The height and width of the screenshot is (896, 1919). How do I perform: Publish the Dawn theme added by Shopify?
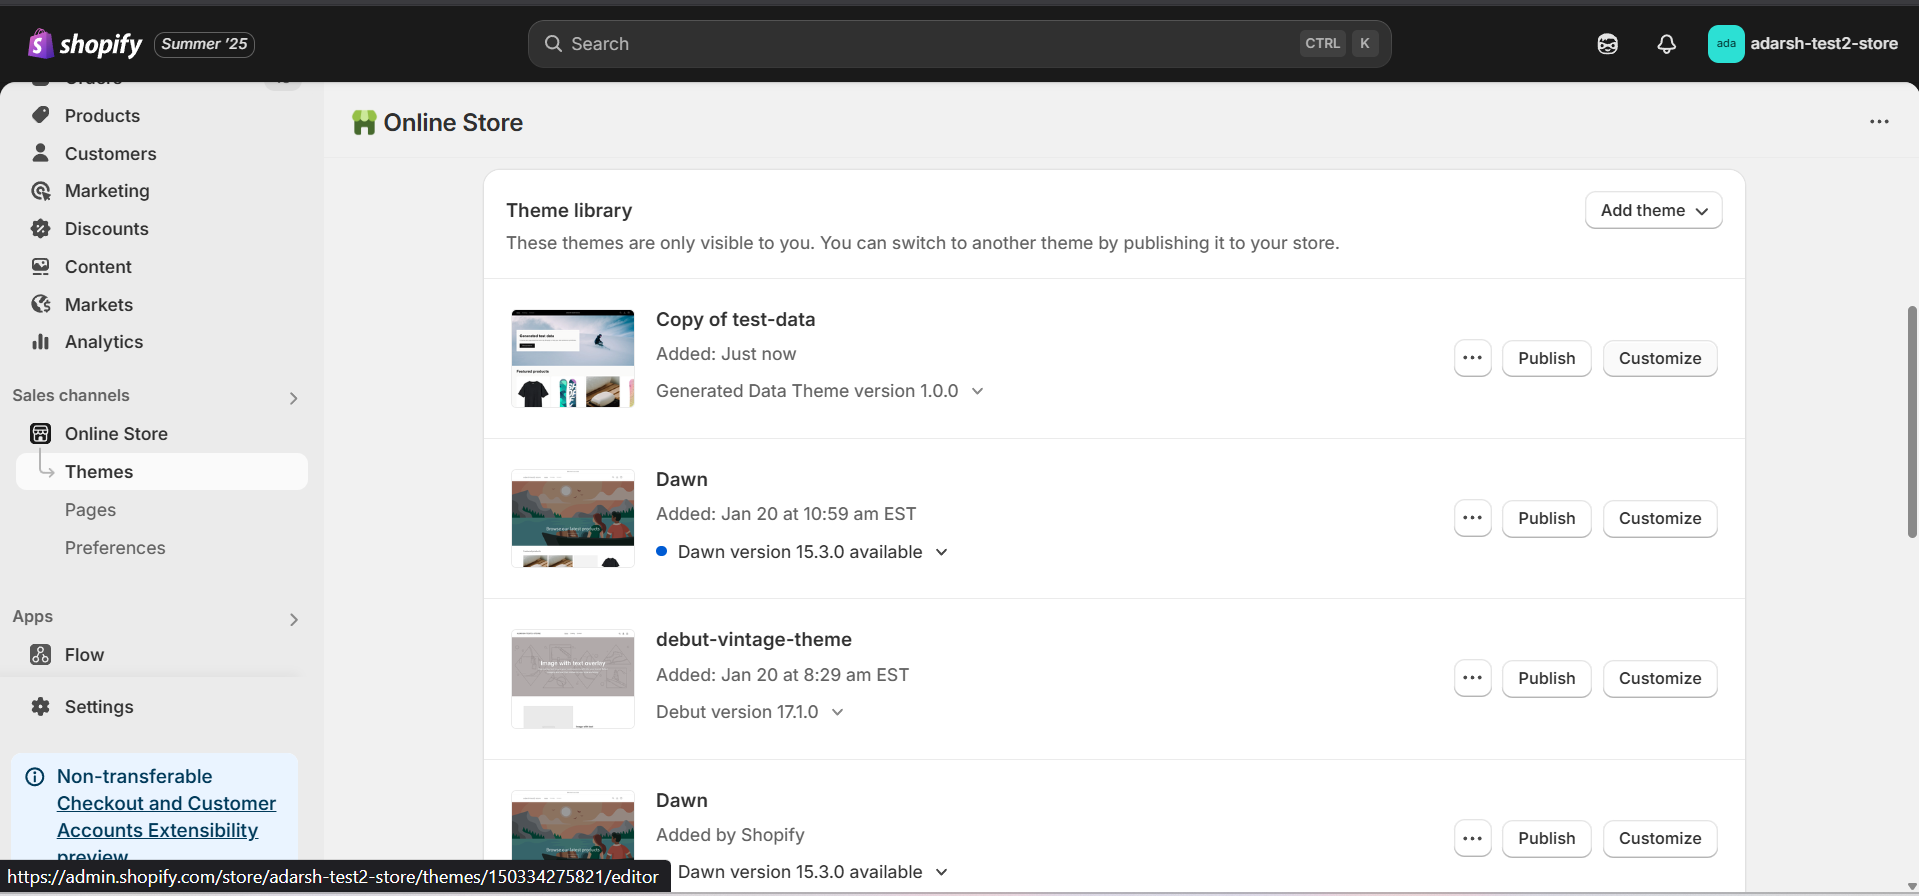[x=1546, y=838]
